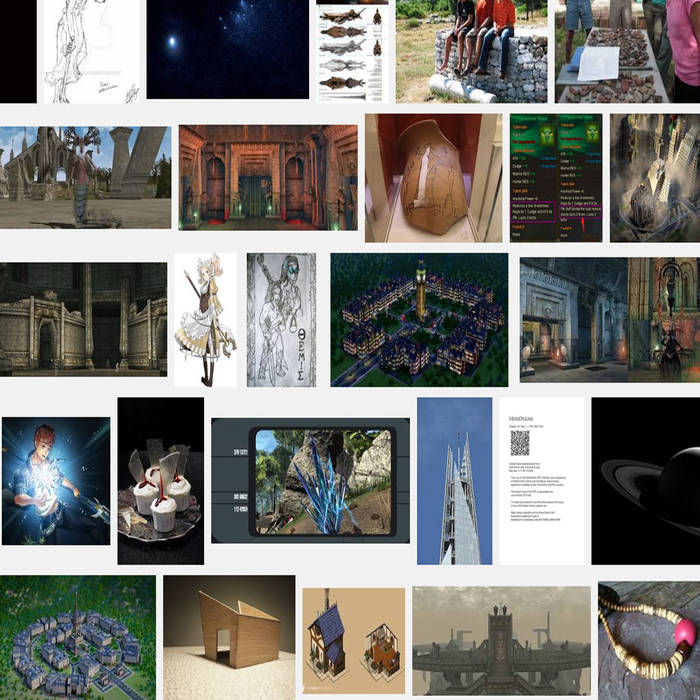Screen dimensions: 700x700
Task: Open the ruins scene with stone pillars
Action: pos(85,177)
